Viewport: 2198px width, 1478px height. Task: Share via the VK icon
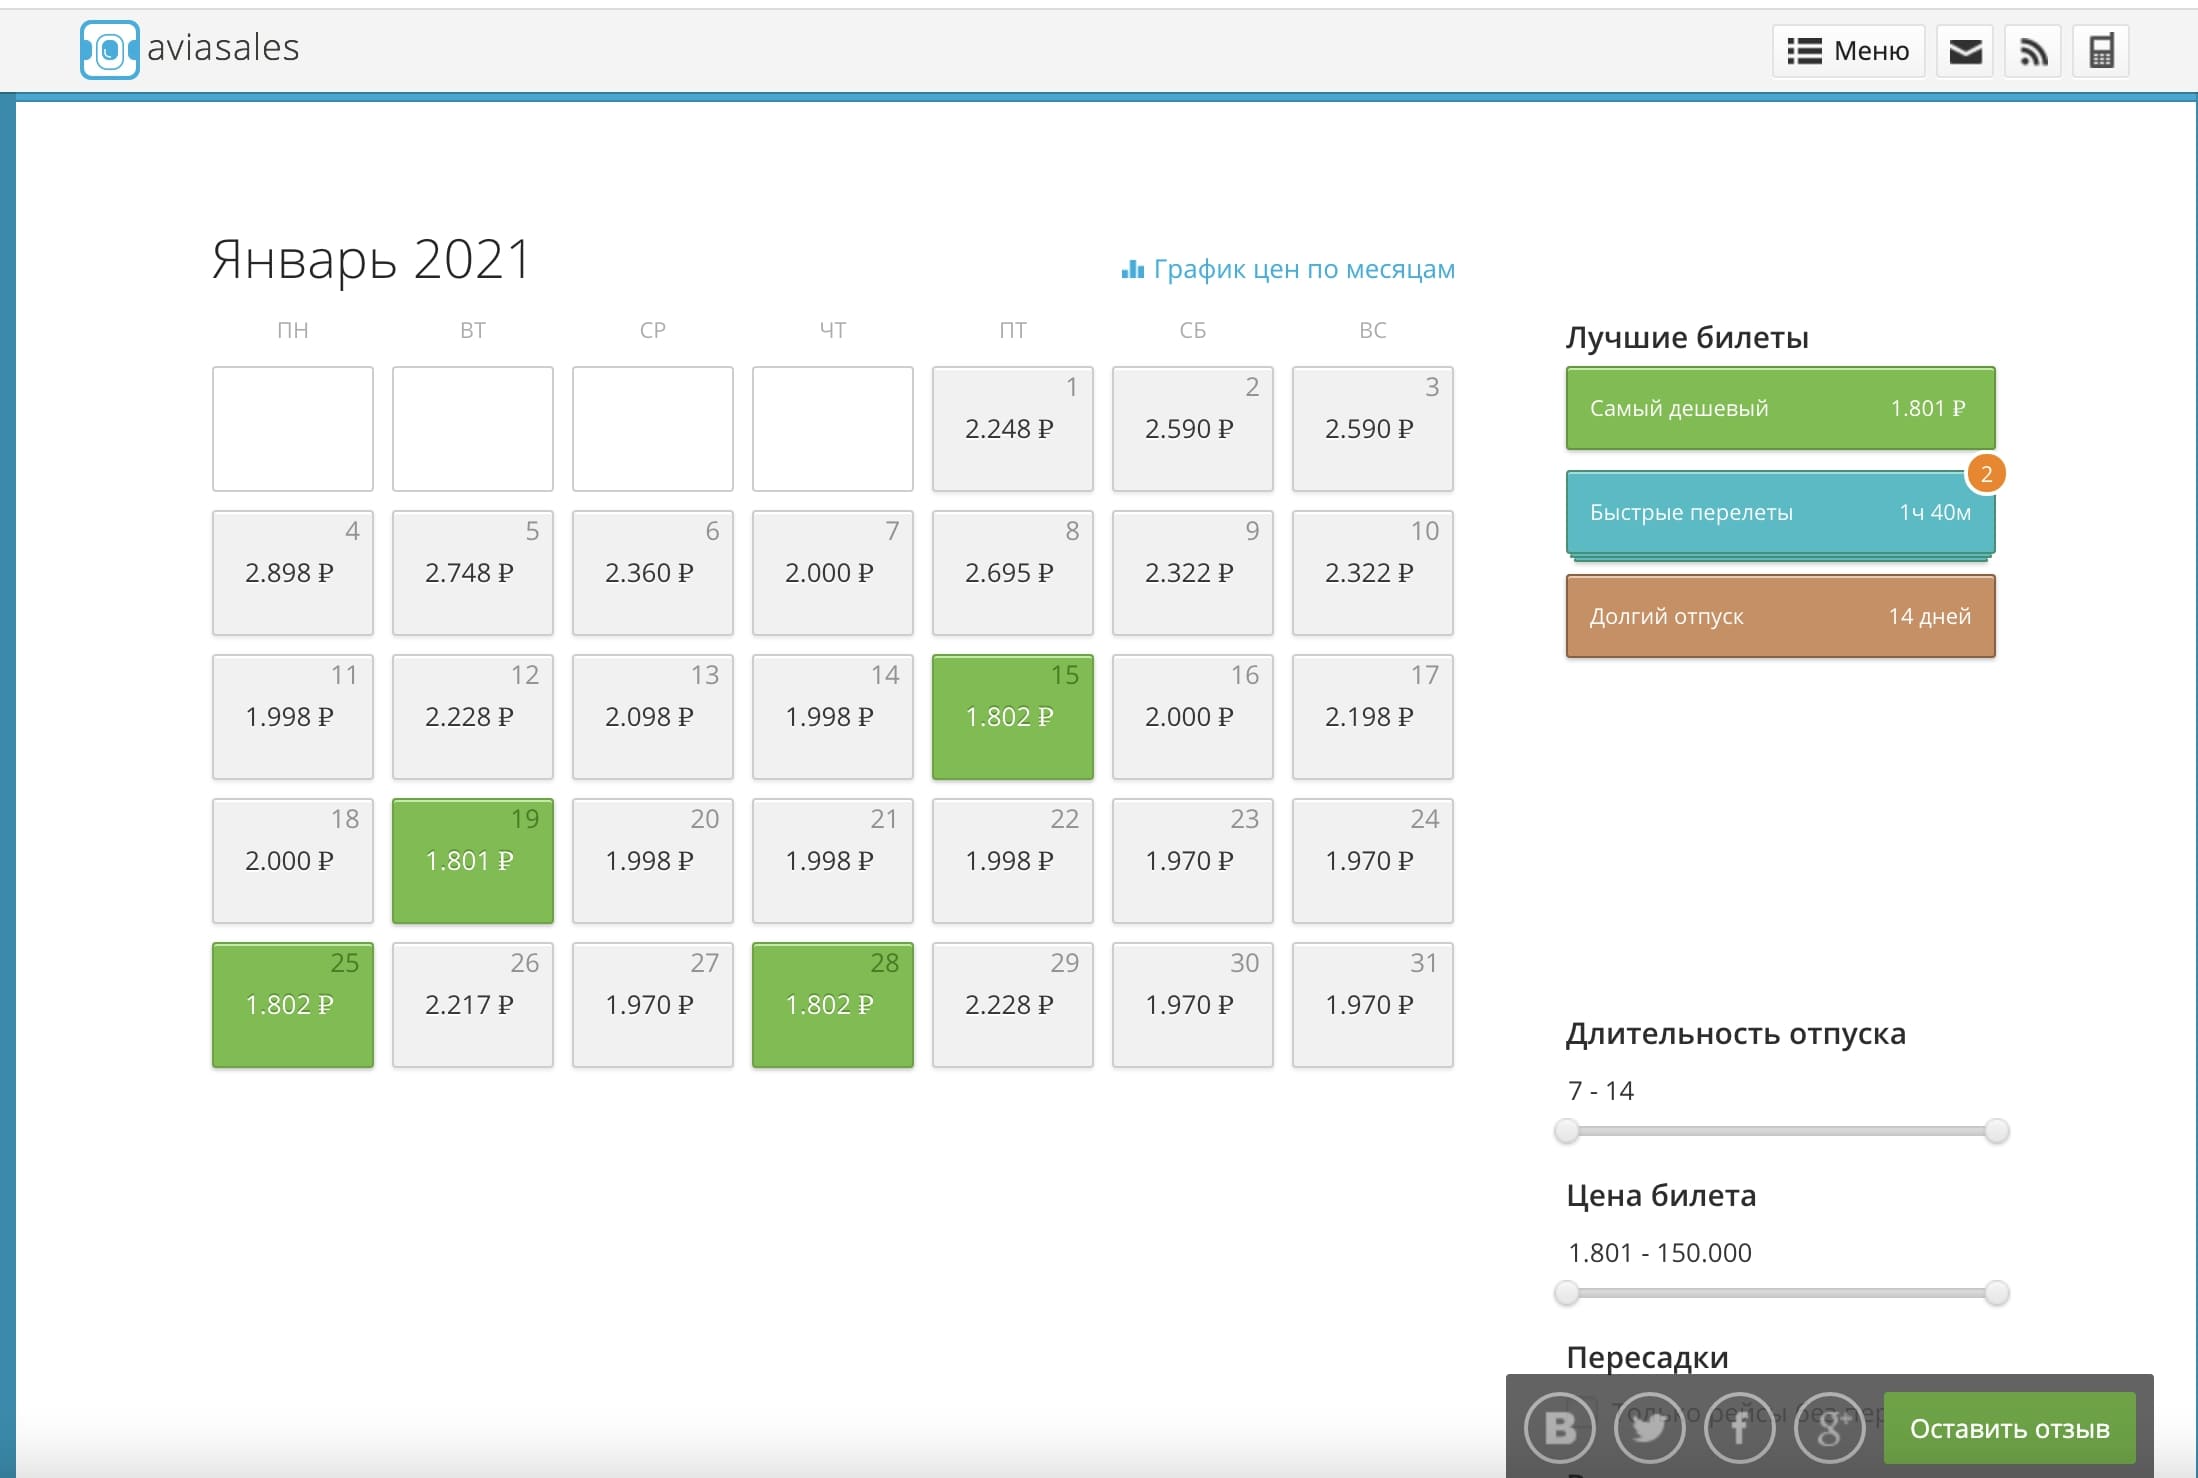pyautogui.click(x=1559, y=1428)
